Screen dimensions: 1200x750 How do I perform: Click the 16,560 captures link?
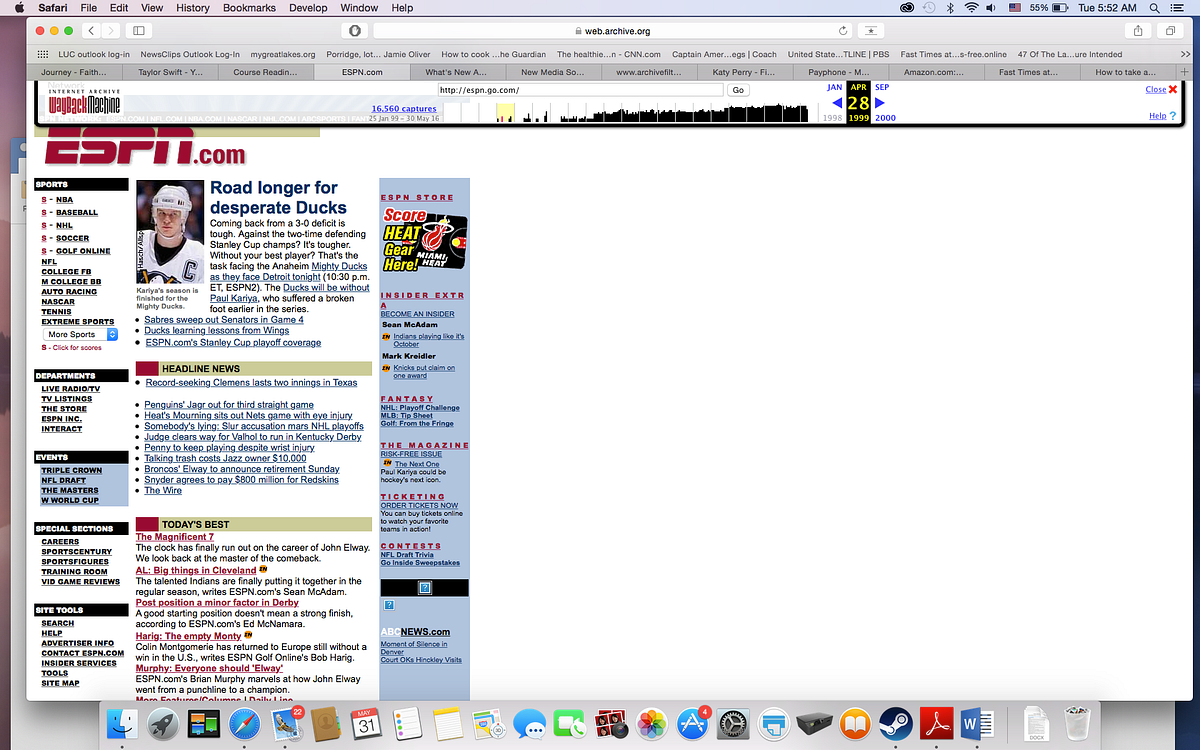pyautogui.click(x=404, y=108)
